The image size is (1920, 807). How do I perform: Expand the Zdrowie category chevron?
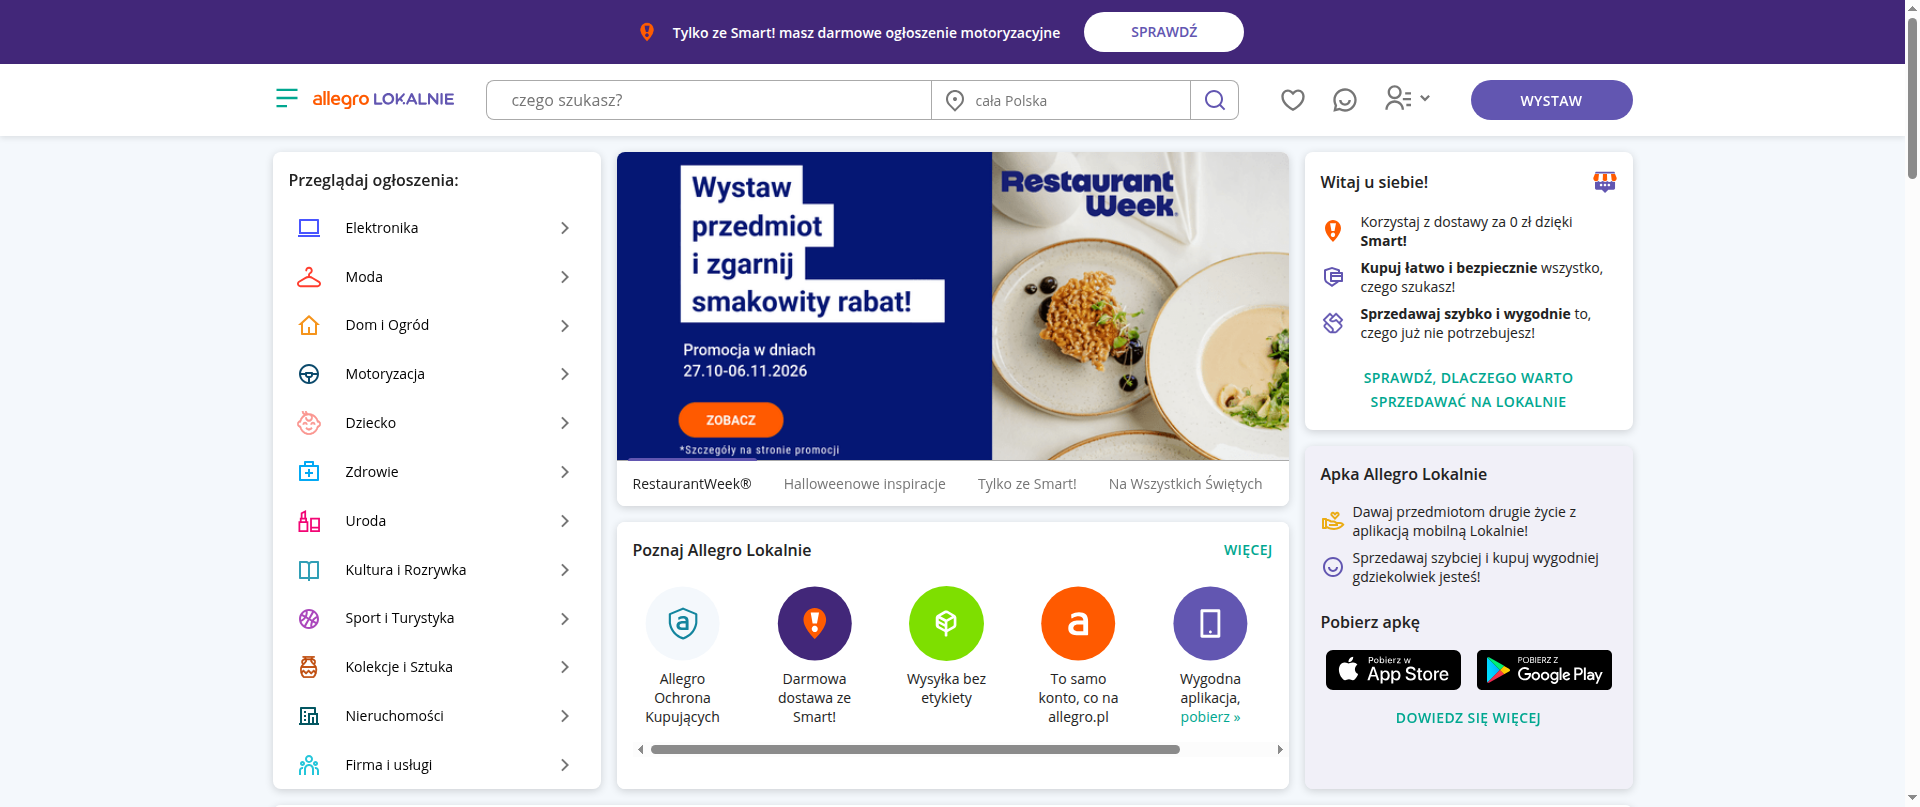click(565, 472)
